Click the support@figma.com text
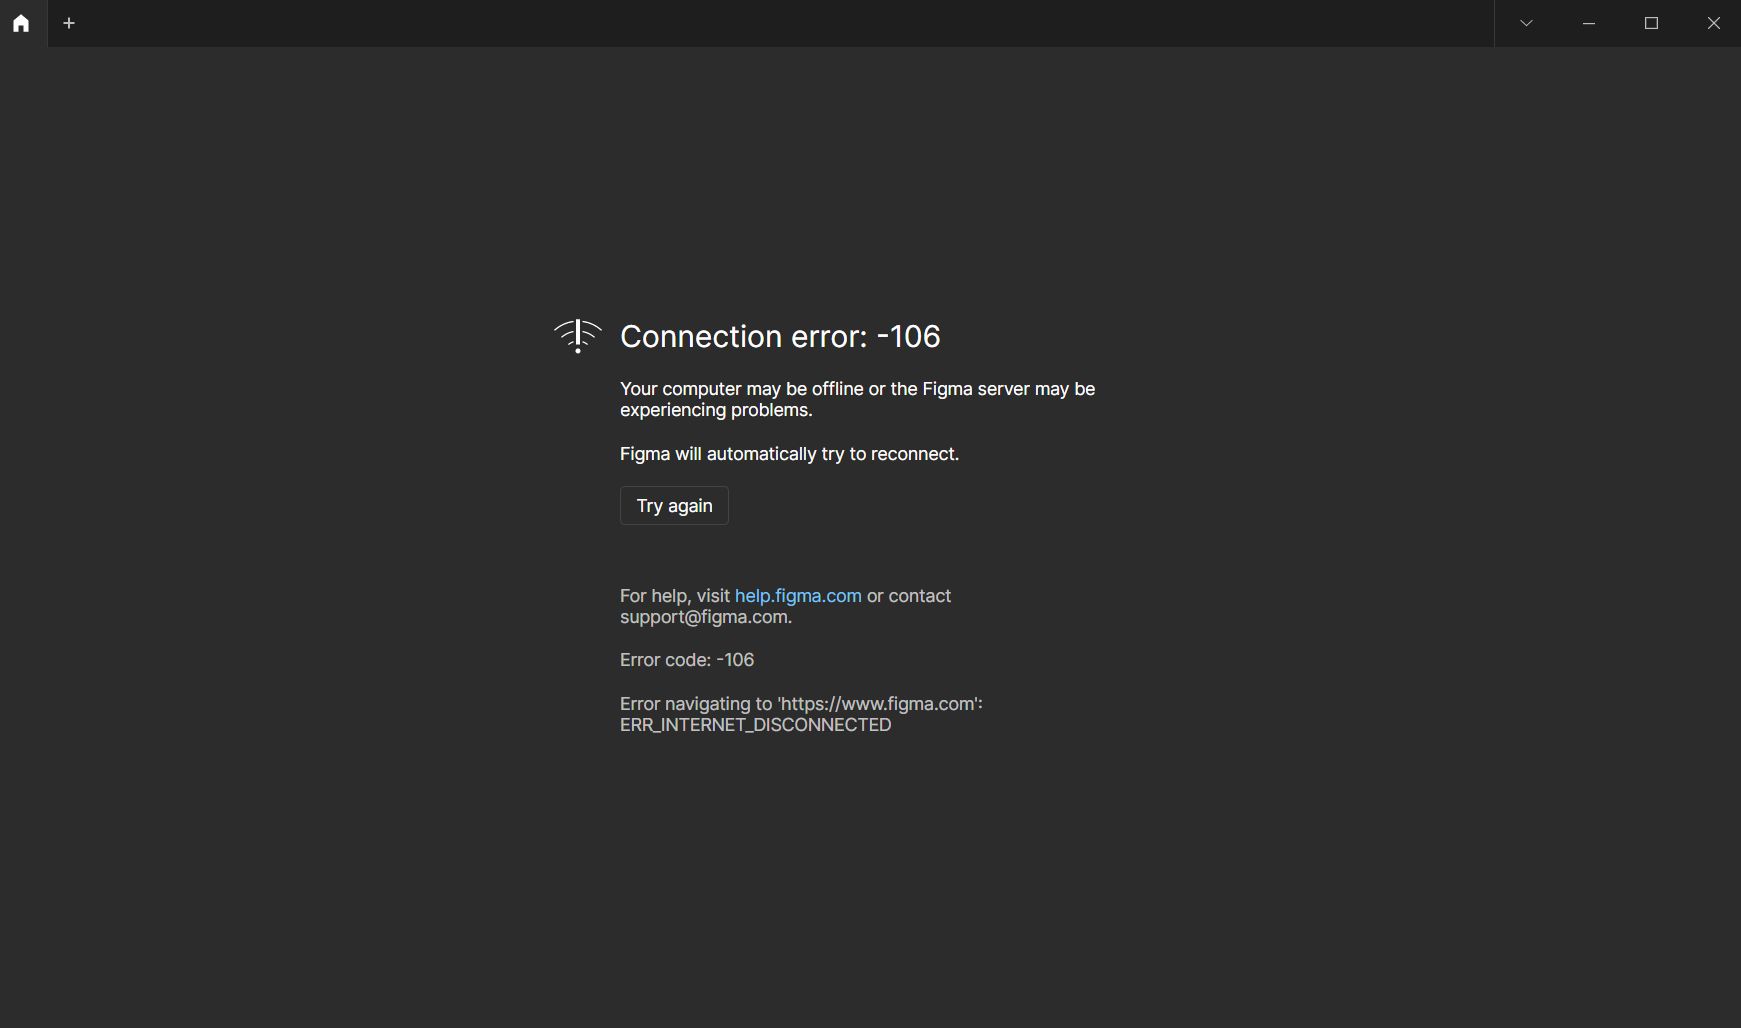The width and height of the screenshot is (1741, 1028). tap(704, 617)
